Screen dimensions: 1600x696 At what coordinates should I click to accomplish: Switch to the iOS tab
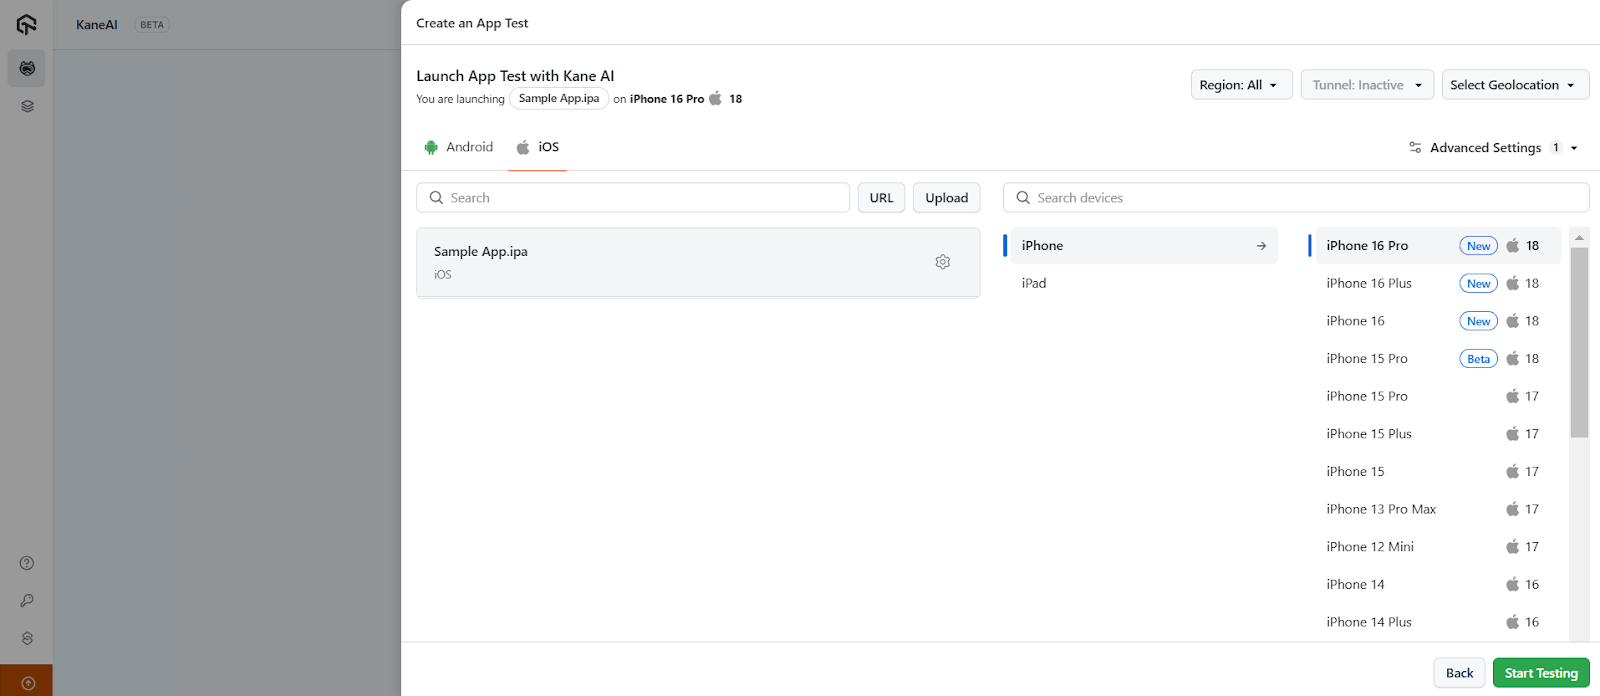tap(538, 147)
